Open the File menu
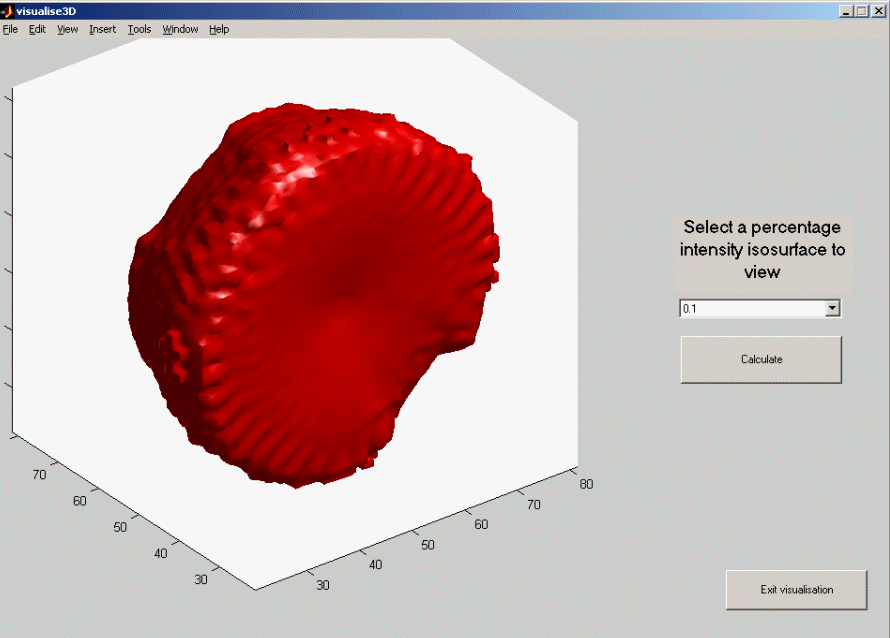 point(10,29)
